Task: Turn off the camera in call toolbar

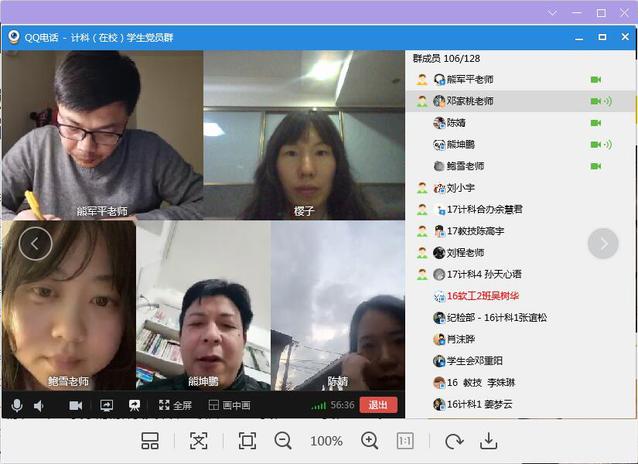Action: [76, 405]
